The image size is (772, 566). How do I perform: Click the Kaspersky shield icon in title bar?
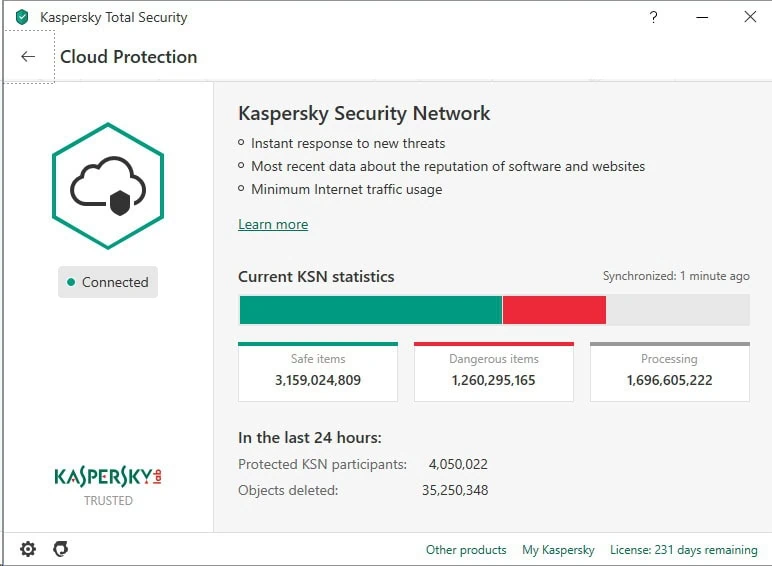pyautogui.click(x=22, y=17)
